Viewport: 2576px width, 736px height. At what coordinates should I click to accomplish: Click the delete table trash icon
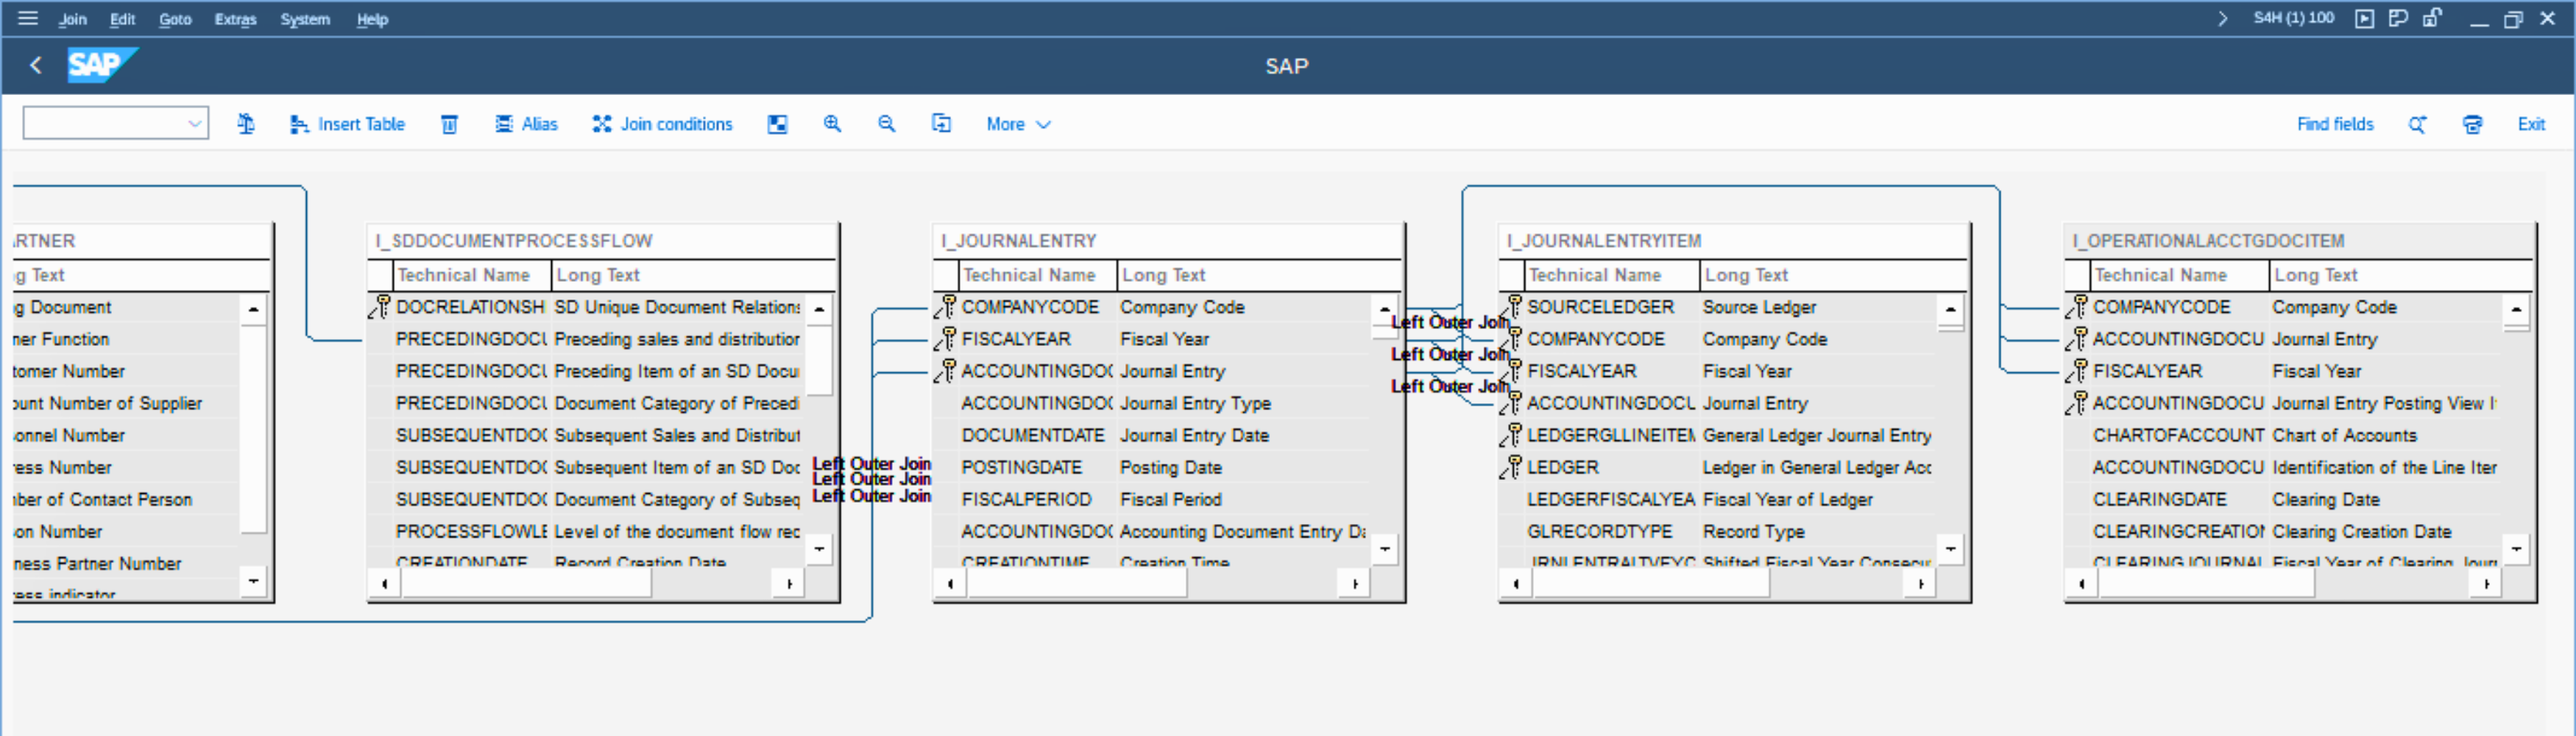pyautogui.click(x=450, y=124)
